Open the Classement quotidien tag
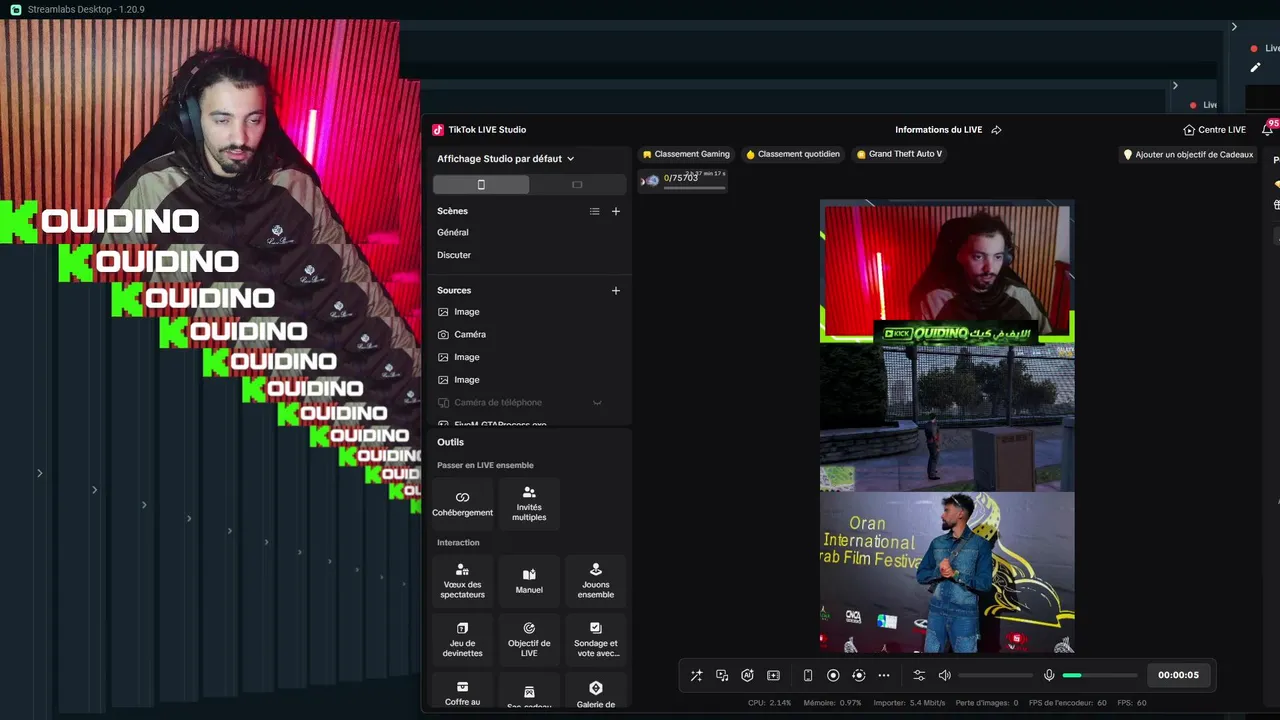This screenshot has height=720, width=1280. (x=793, y=154)
